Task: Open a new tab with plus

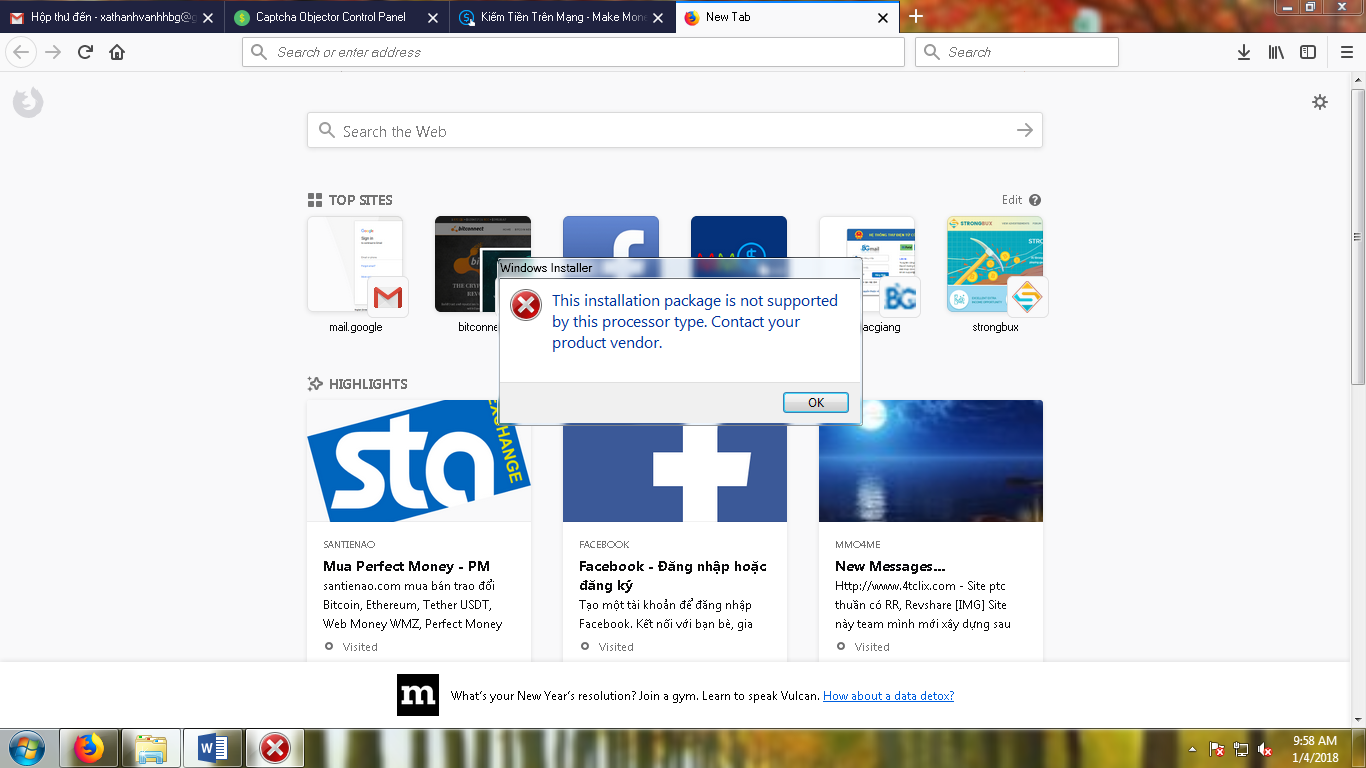Action: (915, 17)
